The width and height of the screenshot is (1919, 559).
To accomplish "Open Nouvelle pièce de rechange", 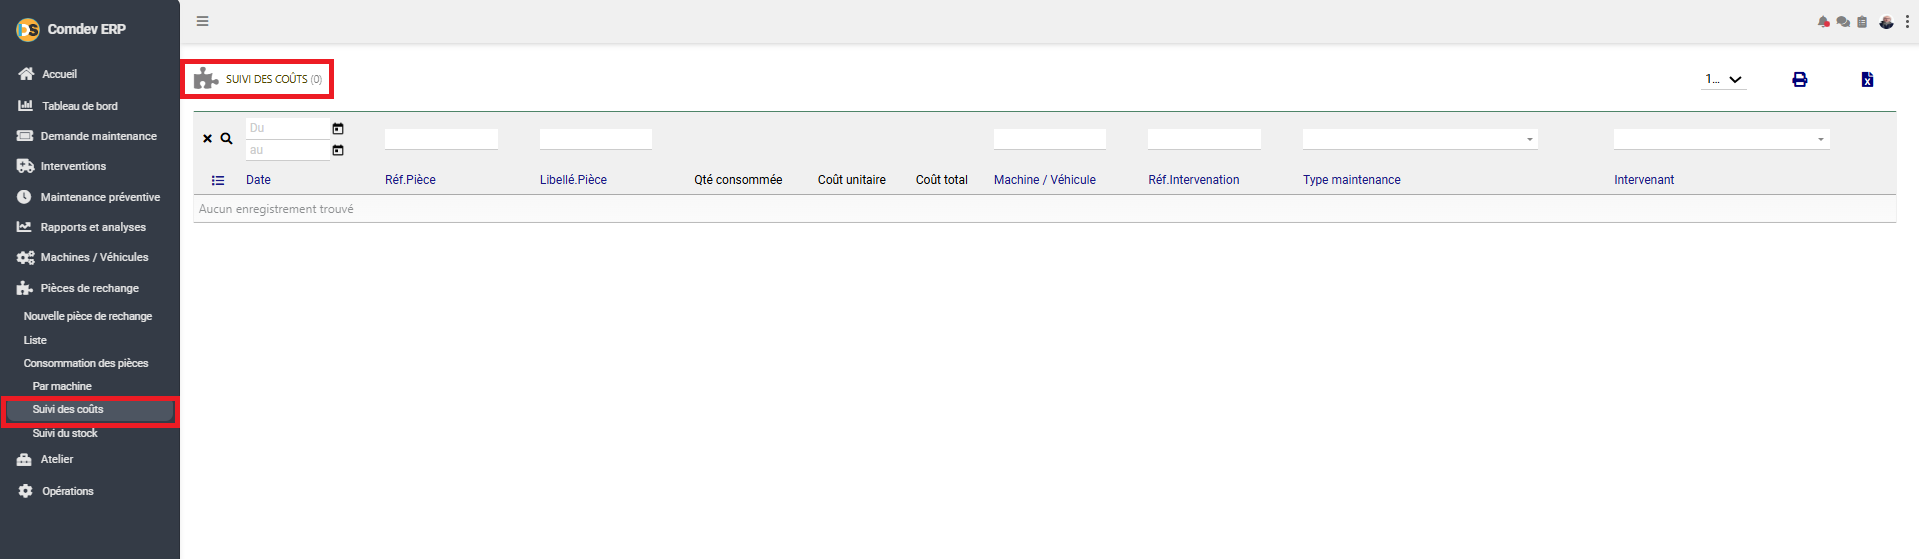I will coord(88,316).
